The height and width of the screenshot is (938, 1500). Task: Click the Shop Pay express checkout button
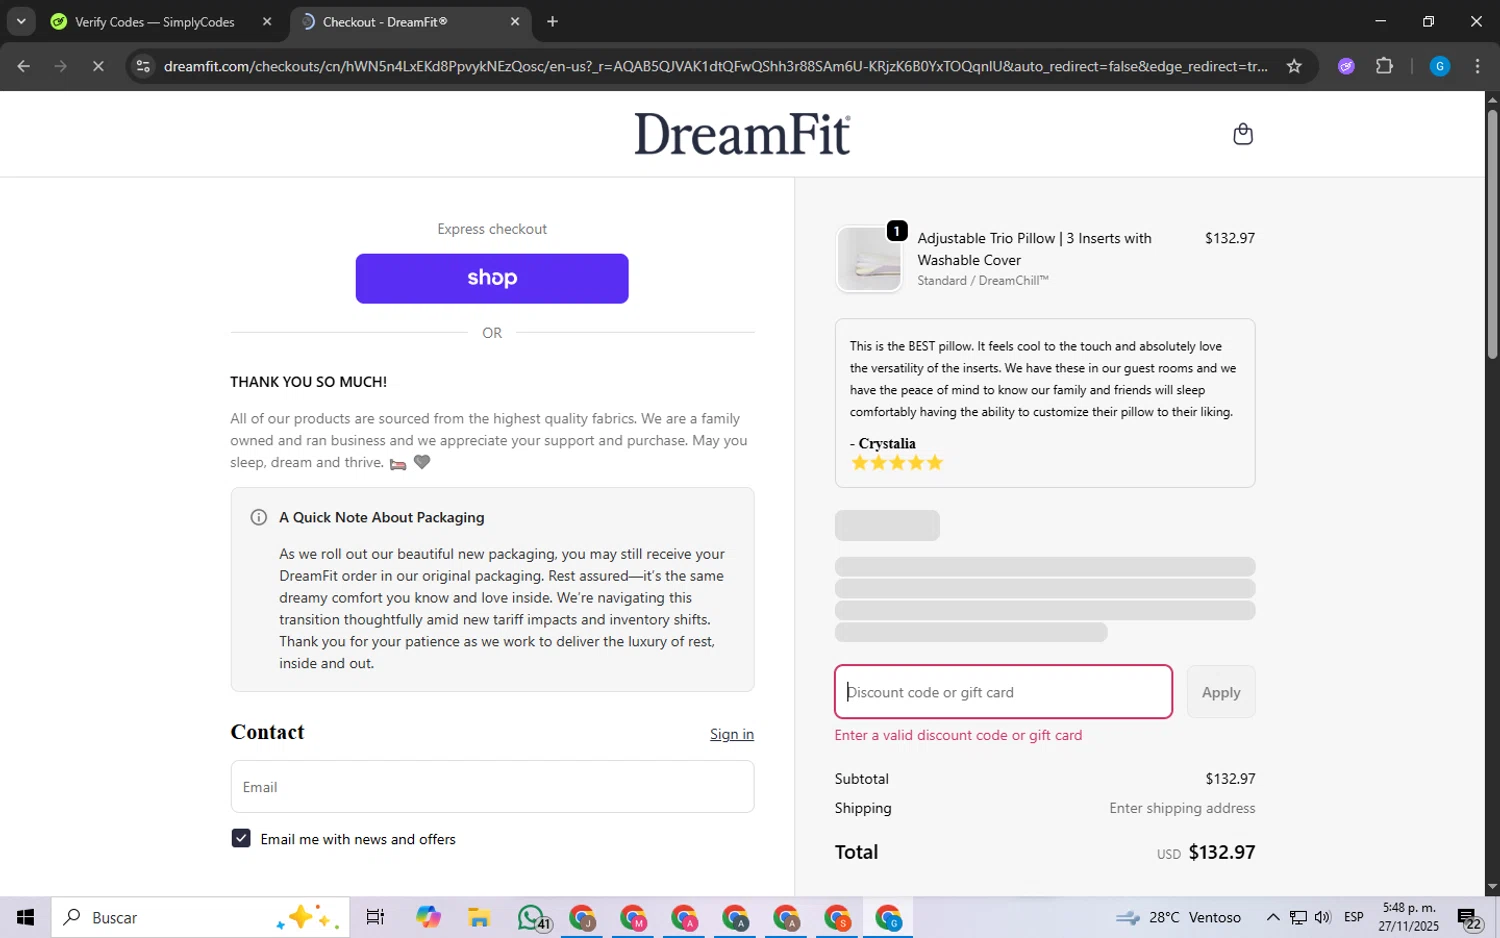492,278
